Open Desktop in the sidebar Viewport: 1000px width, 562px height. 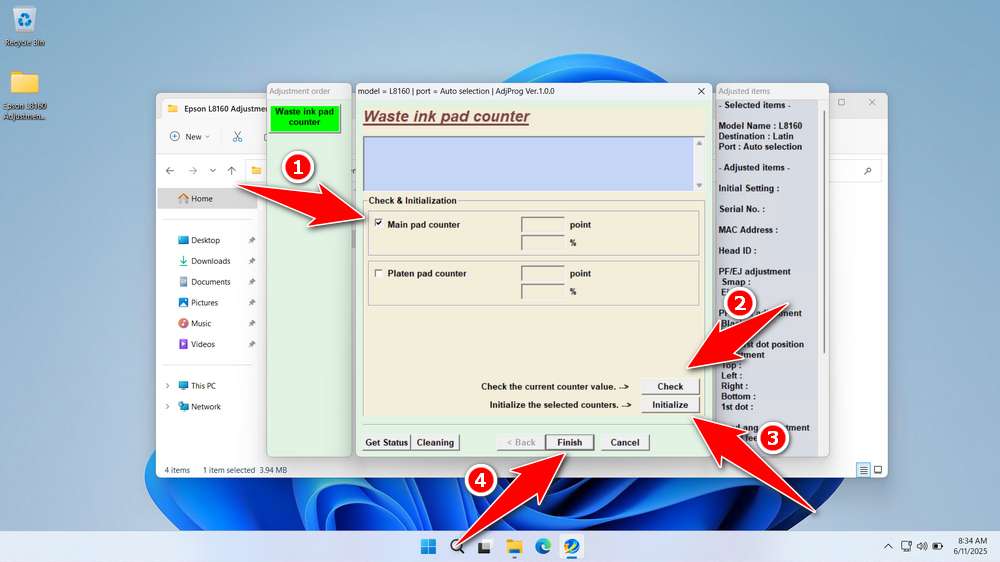coord(207,240)
